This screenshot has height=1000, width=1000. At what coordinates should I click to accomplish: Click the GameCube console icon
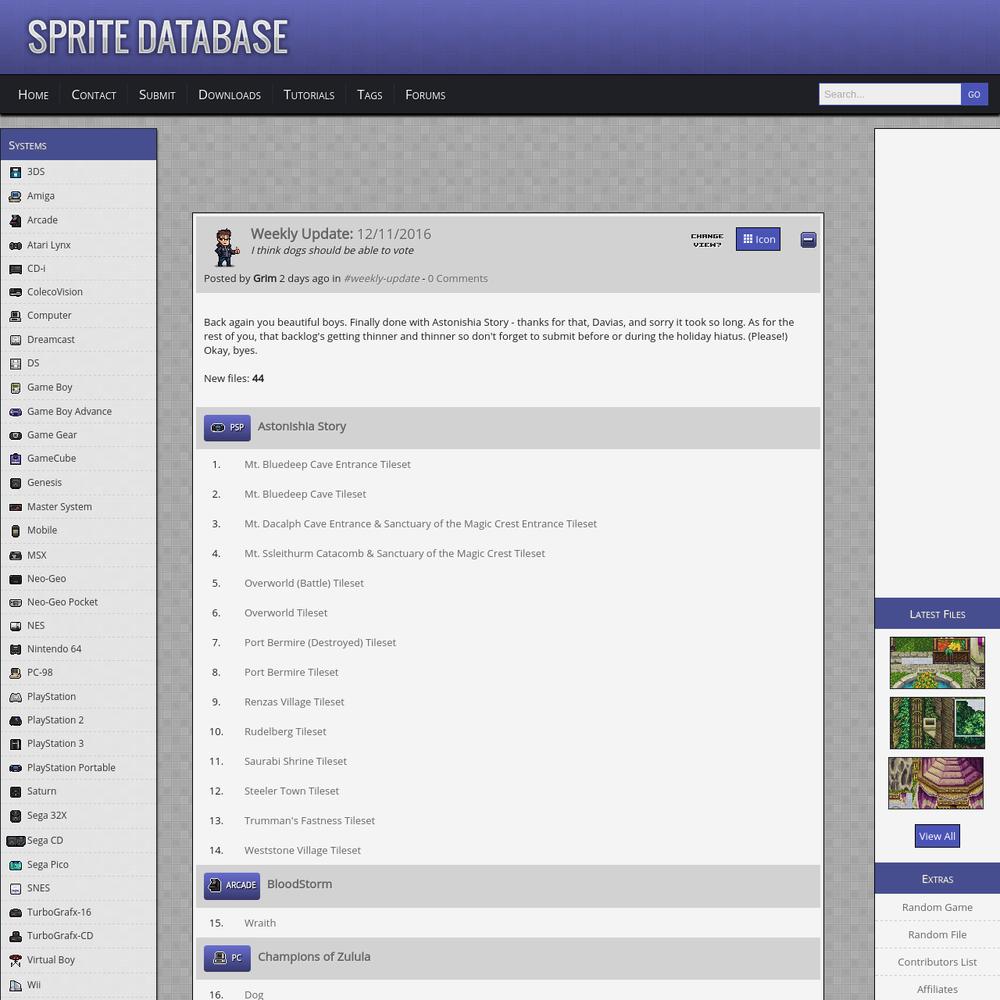tap(15, 459)
